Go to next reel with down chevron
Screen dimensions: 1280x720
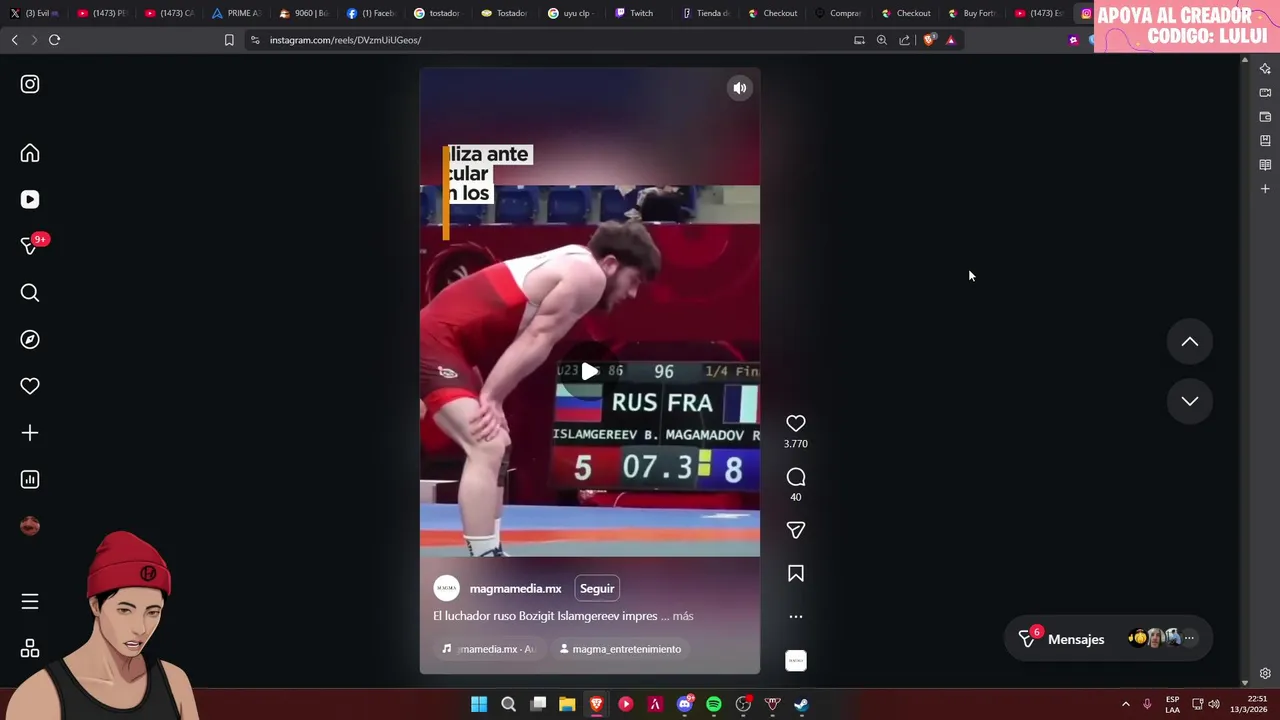[x=1190, y=401]
